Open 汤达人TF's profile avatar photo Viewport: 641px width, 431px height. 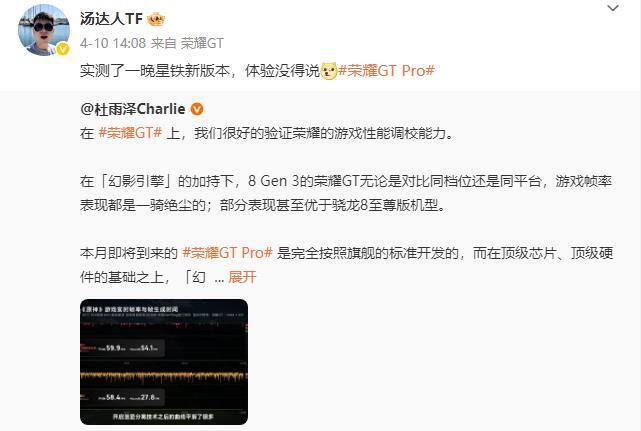(44, 30)
